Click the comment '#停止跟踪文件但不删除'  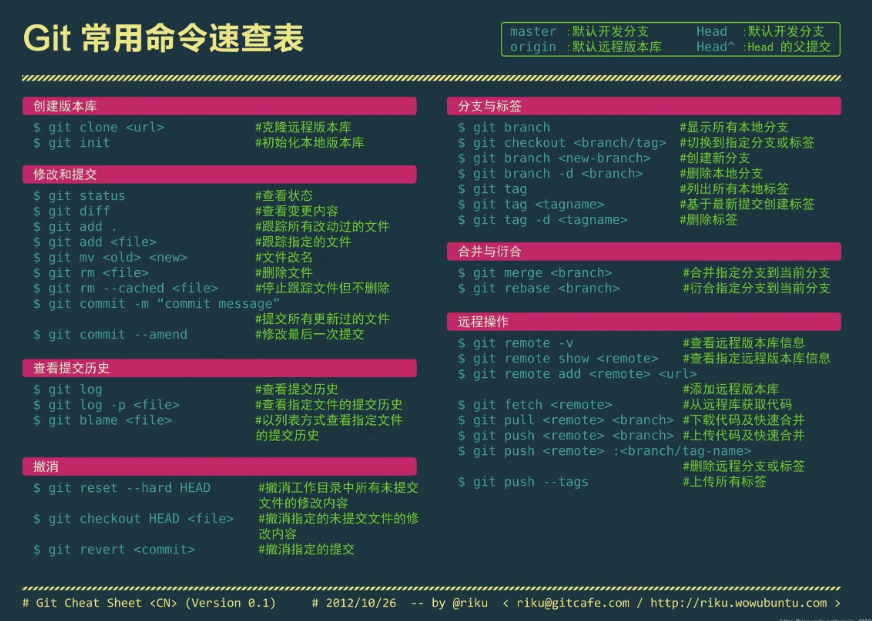point(323,289)
